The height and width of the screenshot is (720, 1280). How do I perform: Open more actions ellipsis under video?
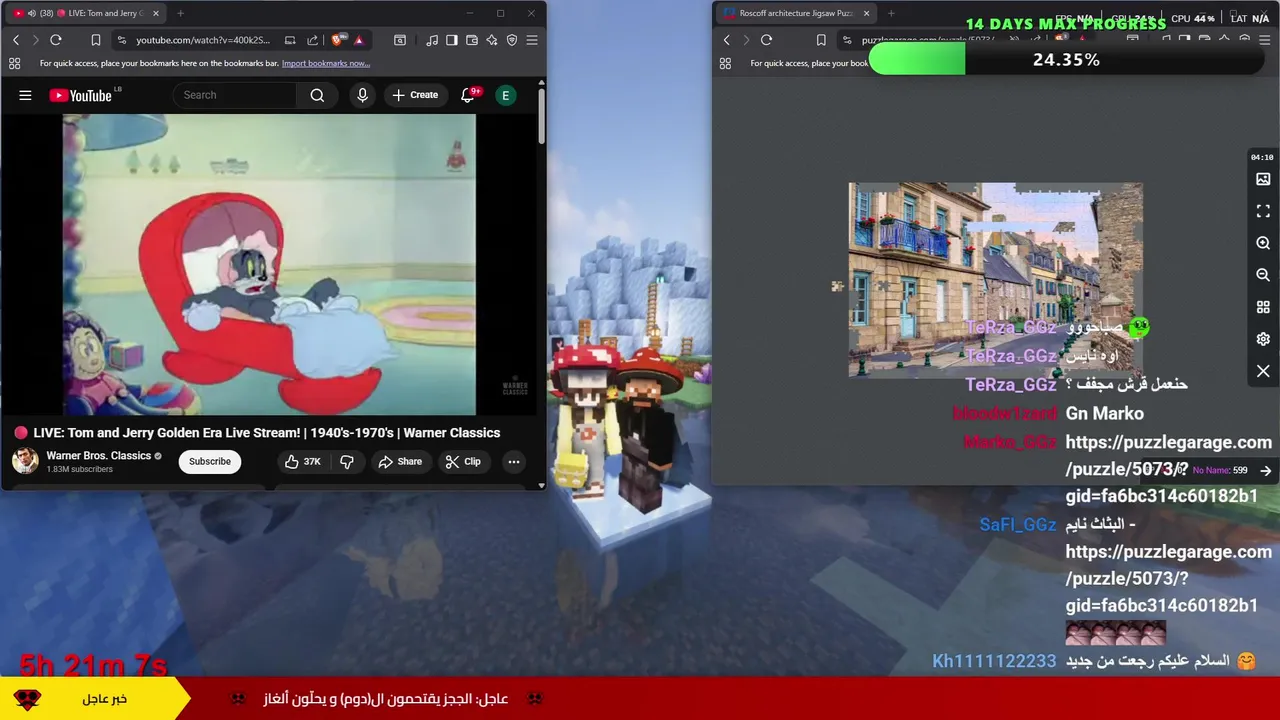coord(513,461)
